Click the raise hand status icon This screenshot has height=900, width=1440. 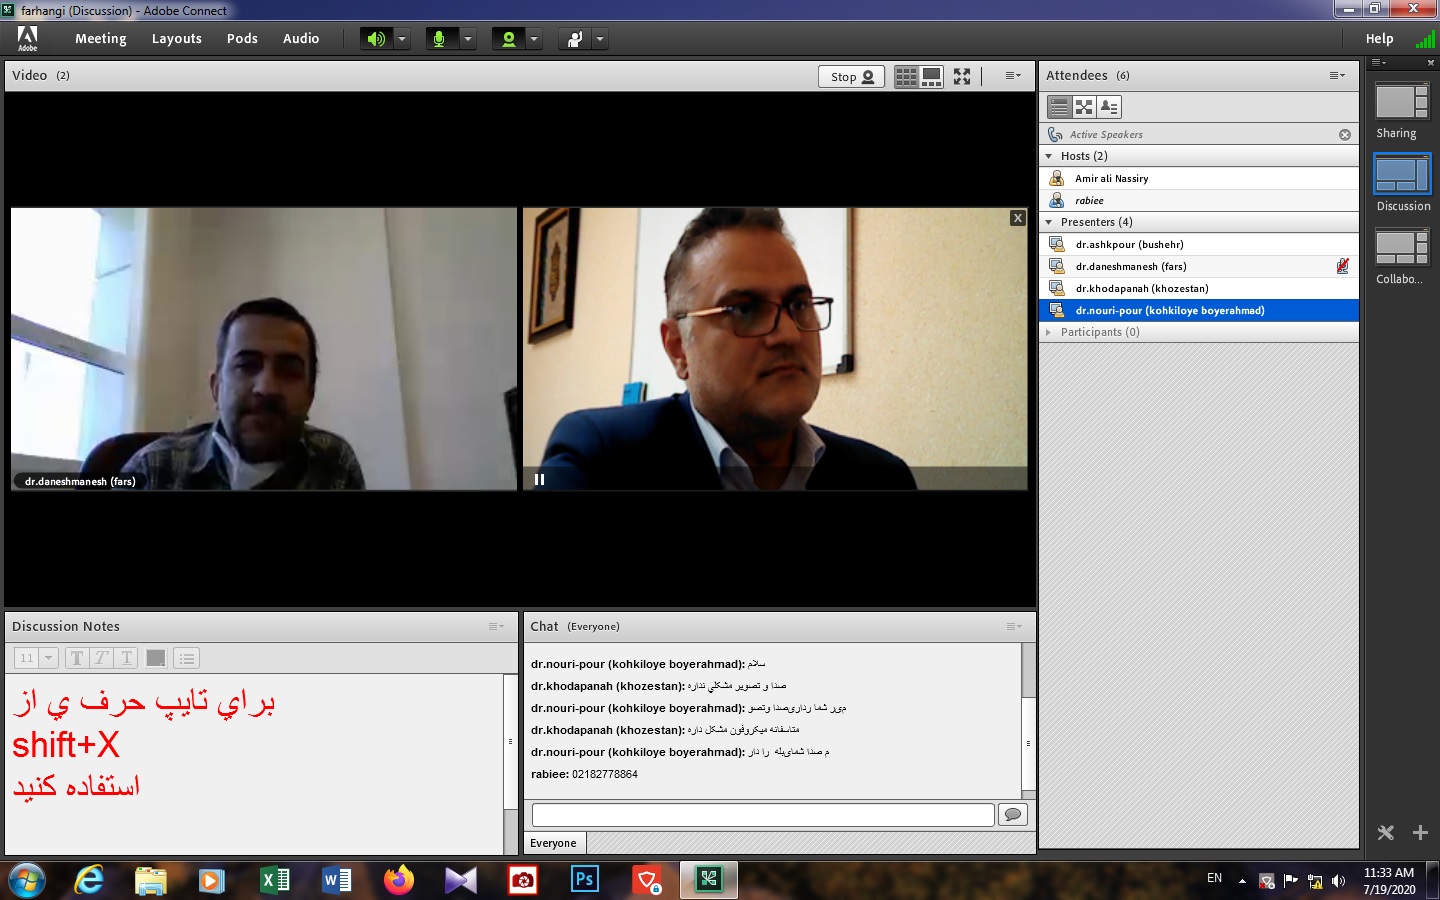tap(575, 39)
